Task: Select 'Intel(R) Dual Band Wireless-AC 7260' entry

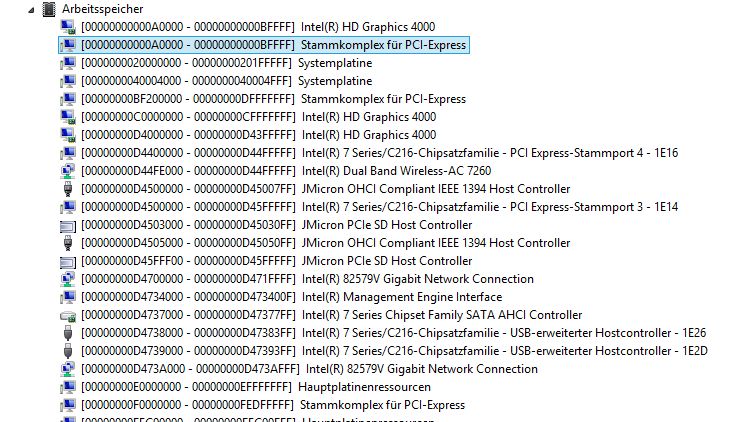Action: click(x=286, y=171)
